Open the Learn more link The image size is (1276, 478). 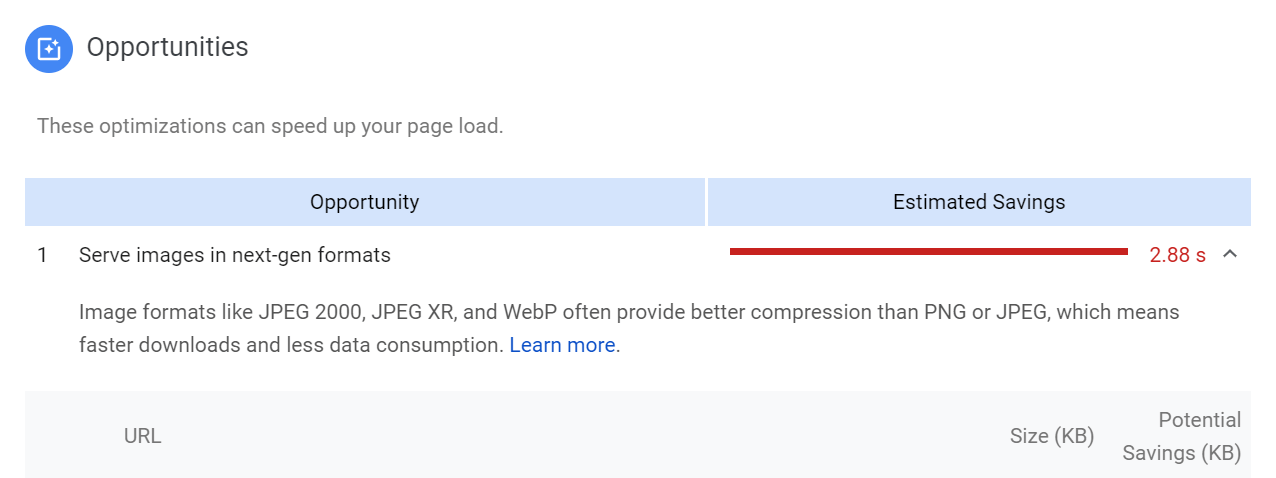[x=562, y=345]
